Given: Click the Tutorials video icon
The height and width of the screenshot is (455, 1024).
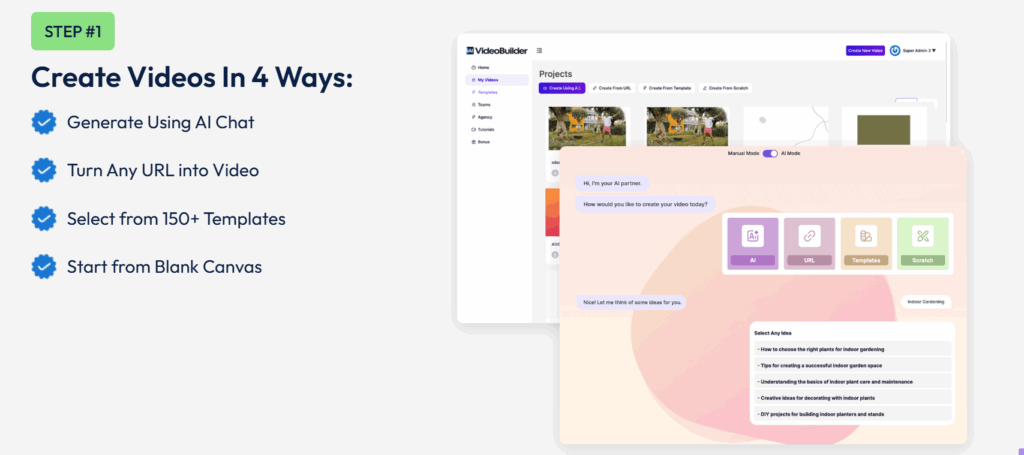Looking at the screenshot, I should click(473, 129).
